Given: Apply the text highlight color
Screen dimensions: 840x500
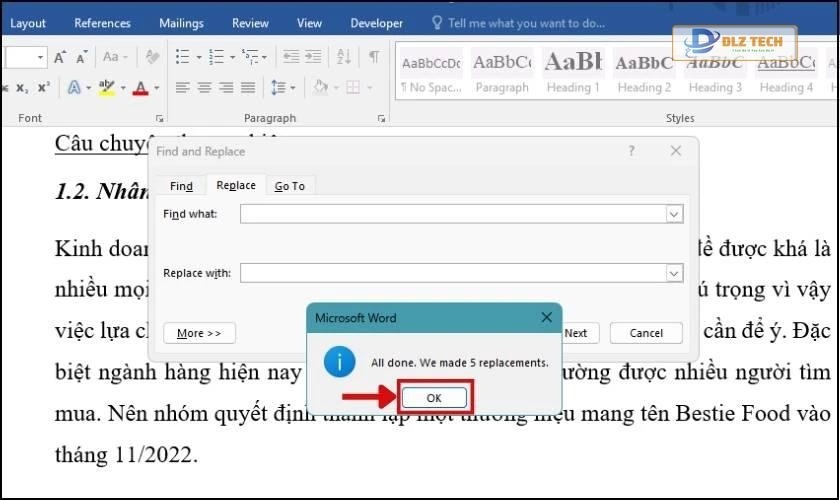Looking at the screenshot, I should [108, 88].
